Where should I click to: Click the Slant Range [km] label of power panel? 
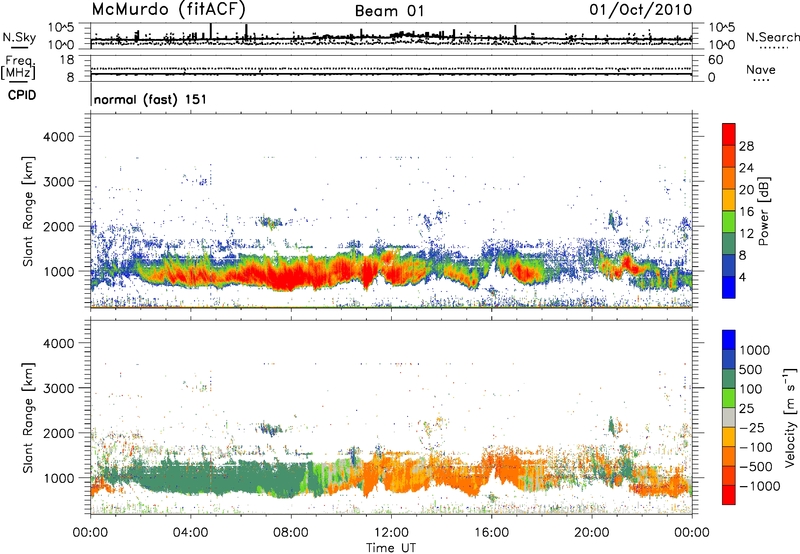(x=28, y=211)
